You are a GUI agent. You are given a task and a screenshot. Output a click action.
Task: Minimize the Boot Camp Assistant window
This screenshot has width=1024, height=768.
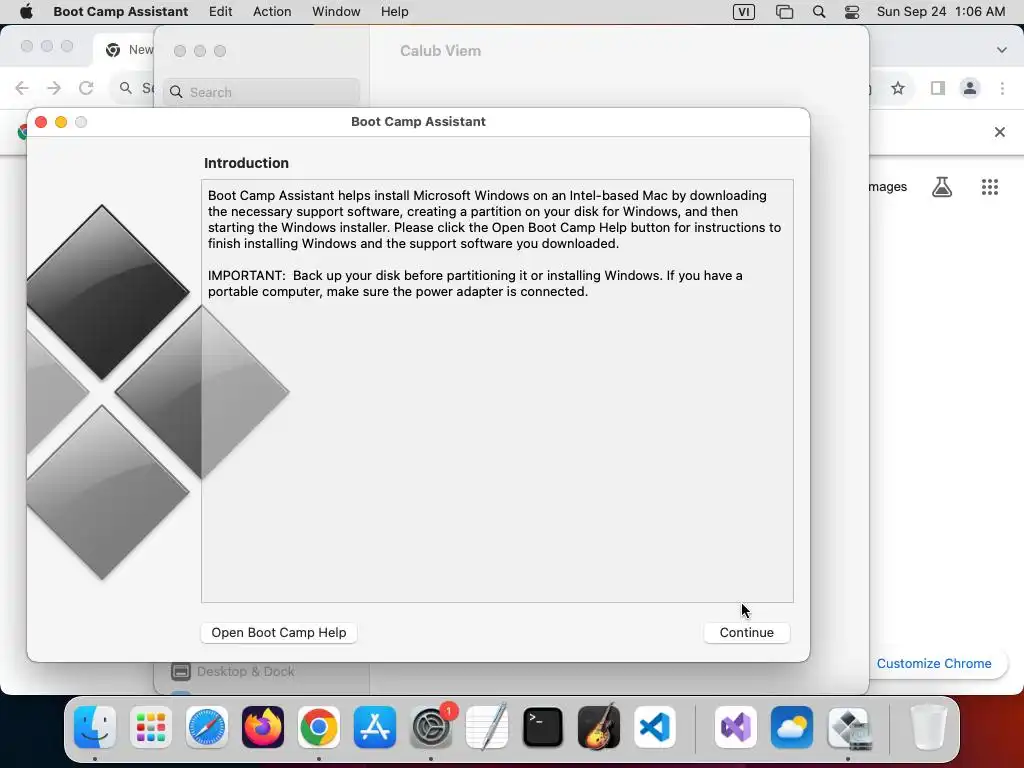[61, 122]
